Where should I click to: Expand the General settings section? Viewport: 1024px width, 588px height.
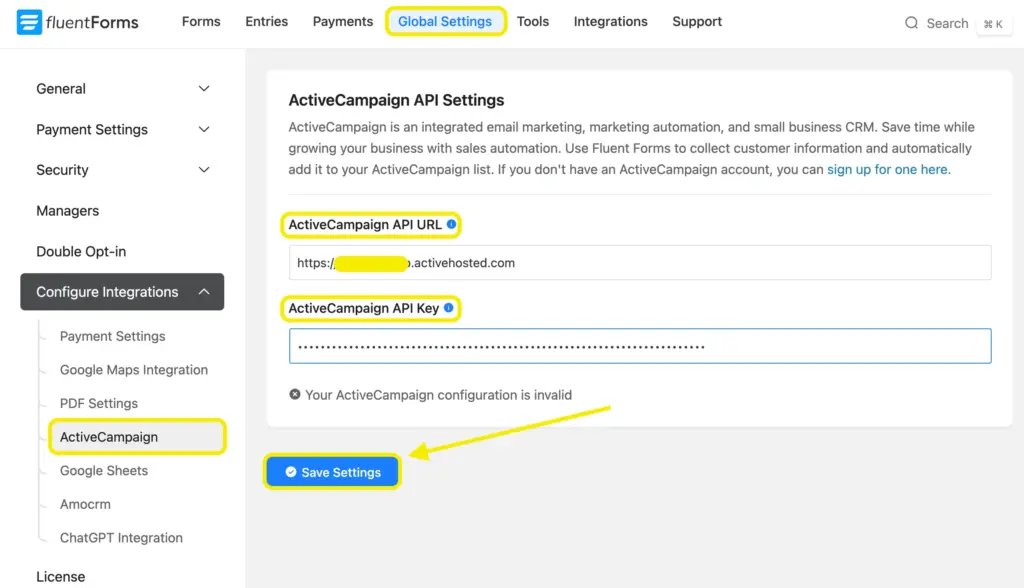tap(204, 89)
